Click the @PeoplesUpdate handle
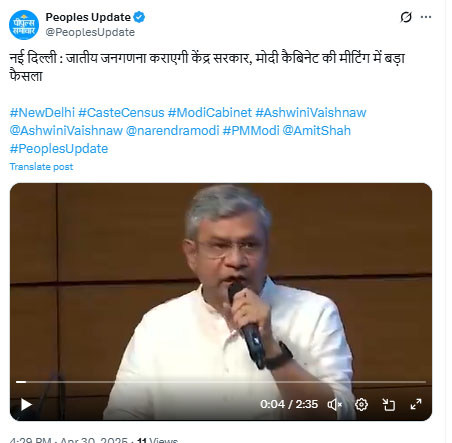Viewport: 452px width, 443px height. tap(90, 32)
